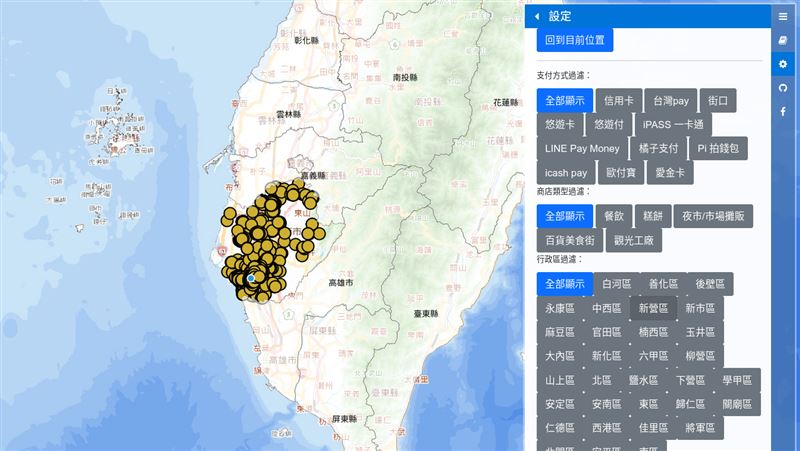Filter payment by 橘子支付
The height and width of the screenshot is (451, 800).
click(658, 148)
